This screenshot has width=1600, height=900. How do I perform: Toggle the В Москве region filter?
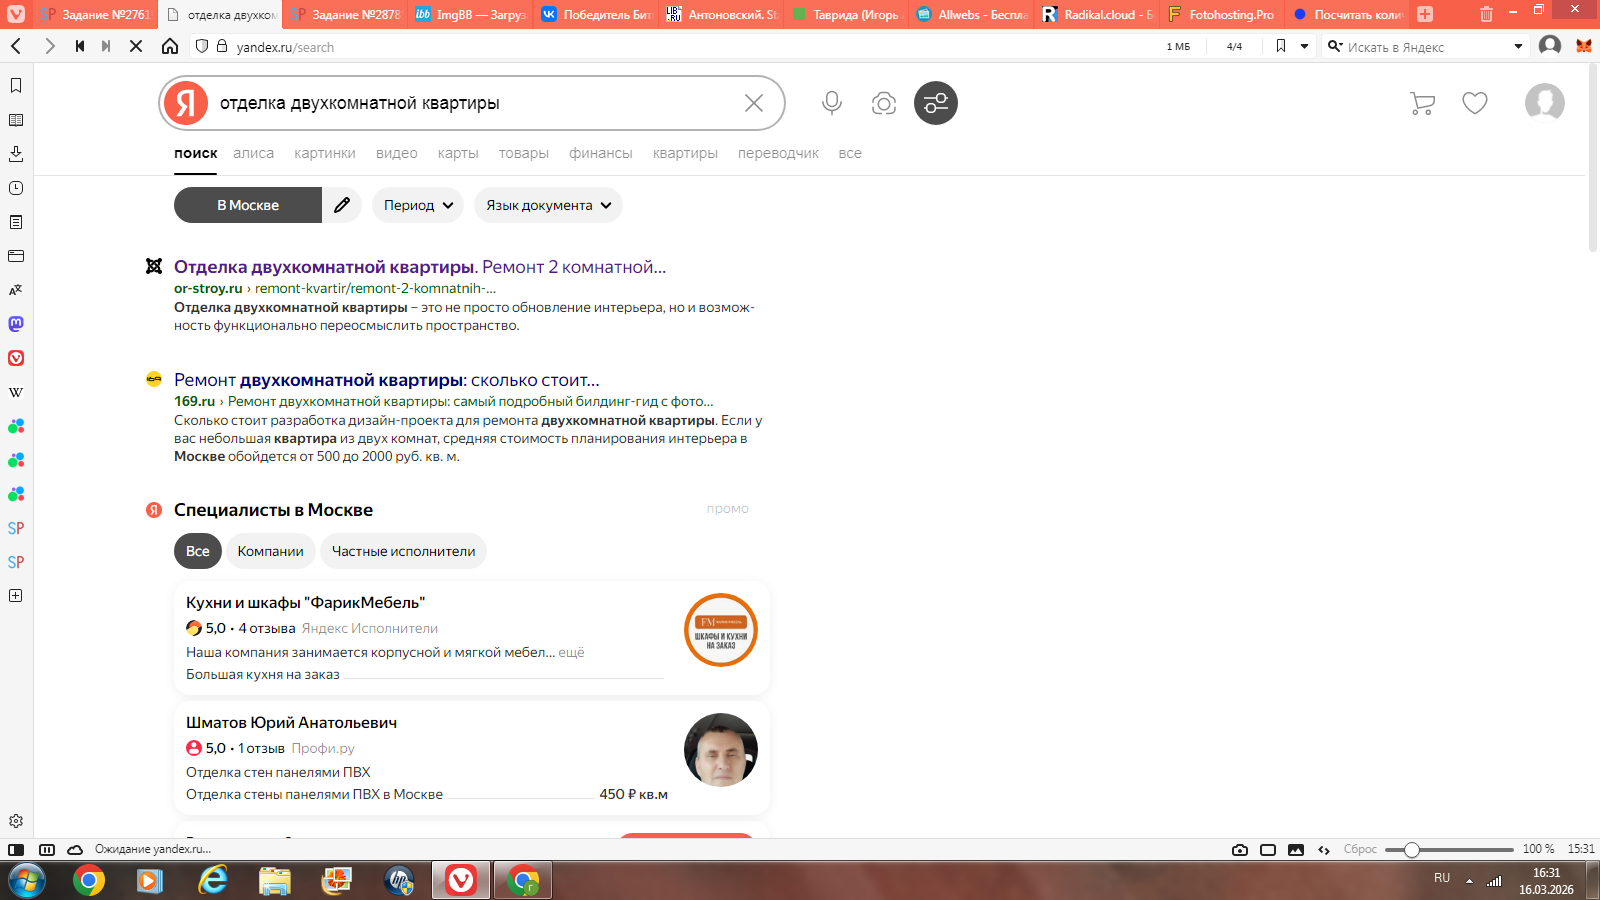pos(248,205)
